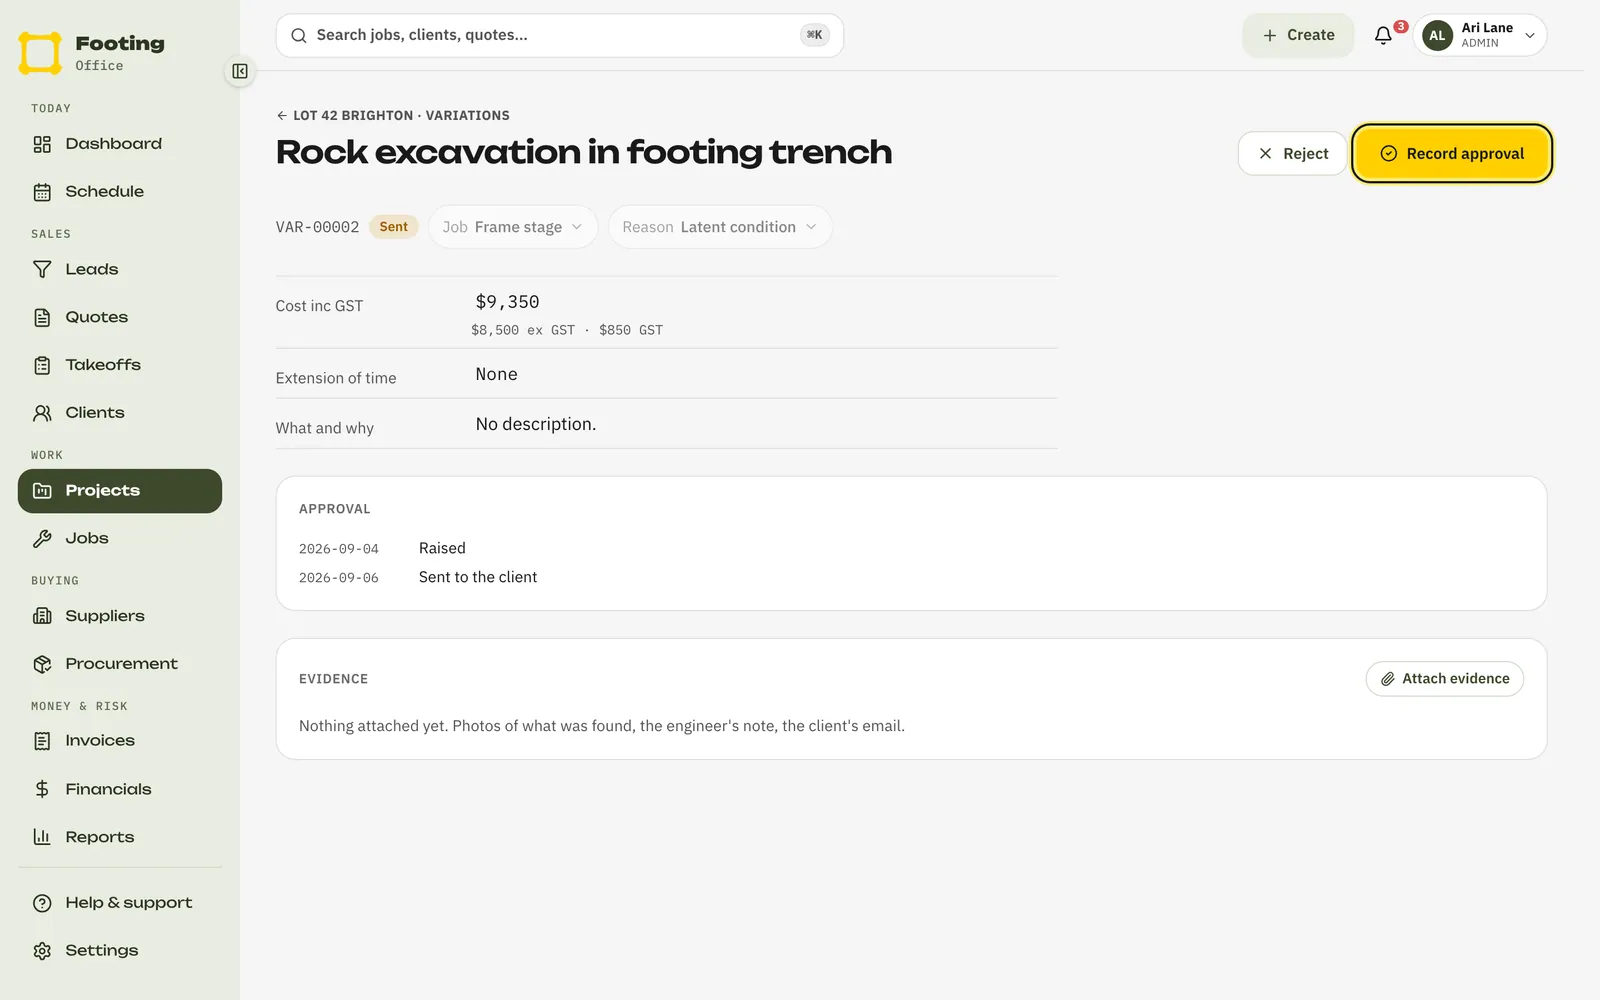Go to Schedule in the sidebar

click(120, 192)
